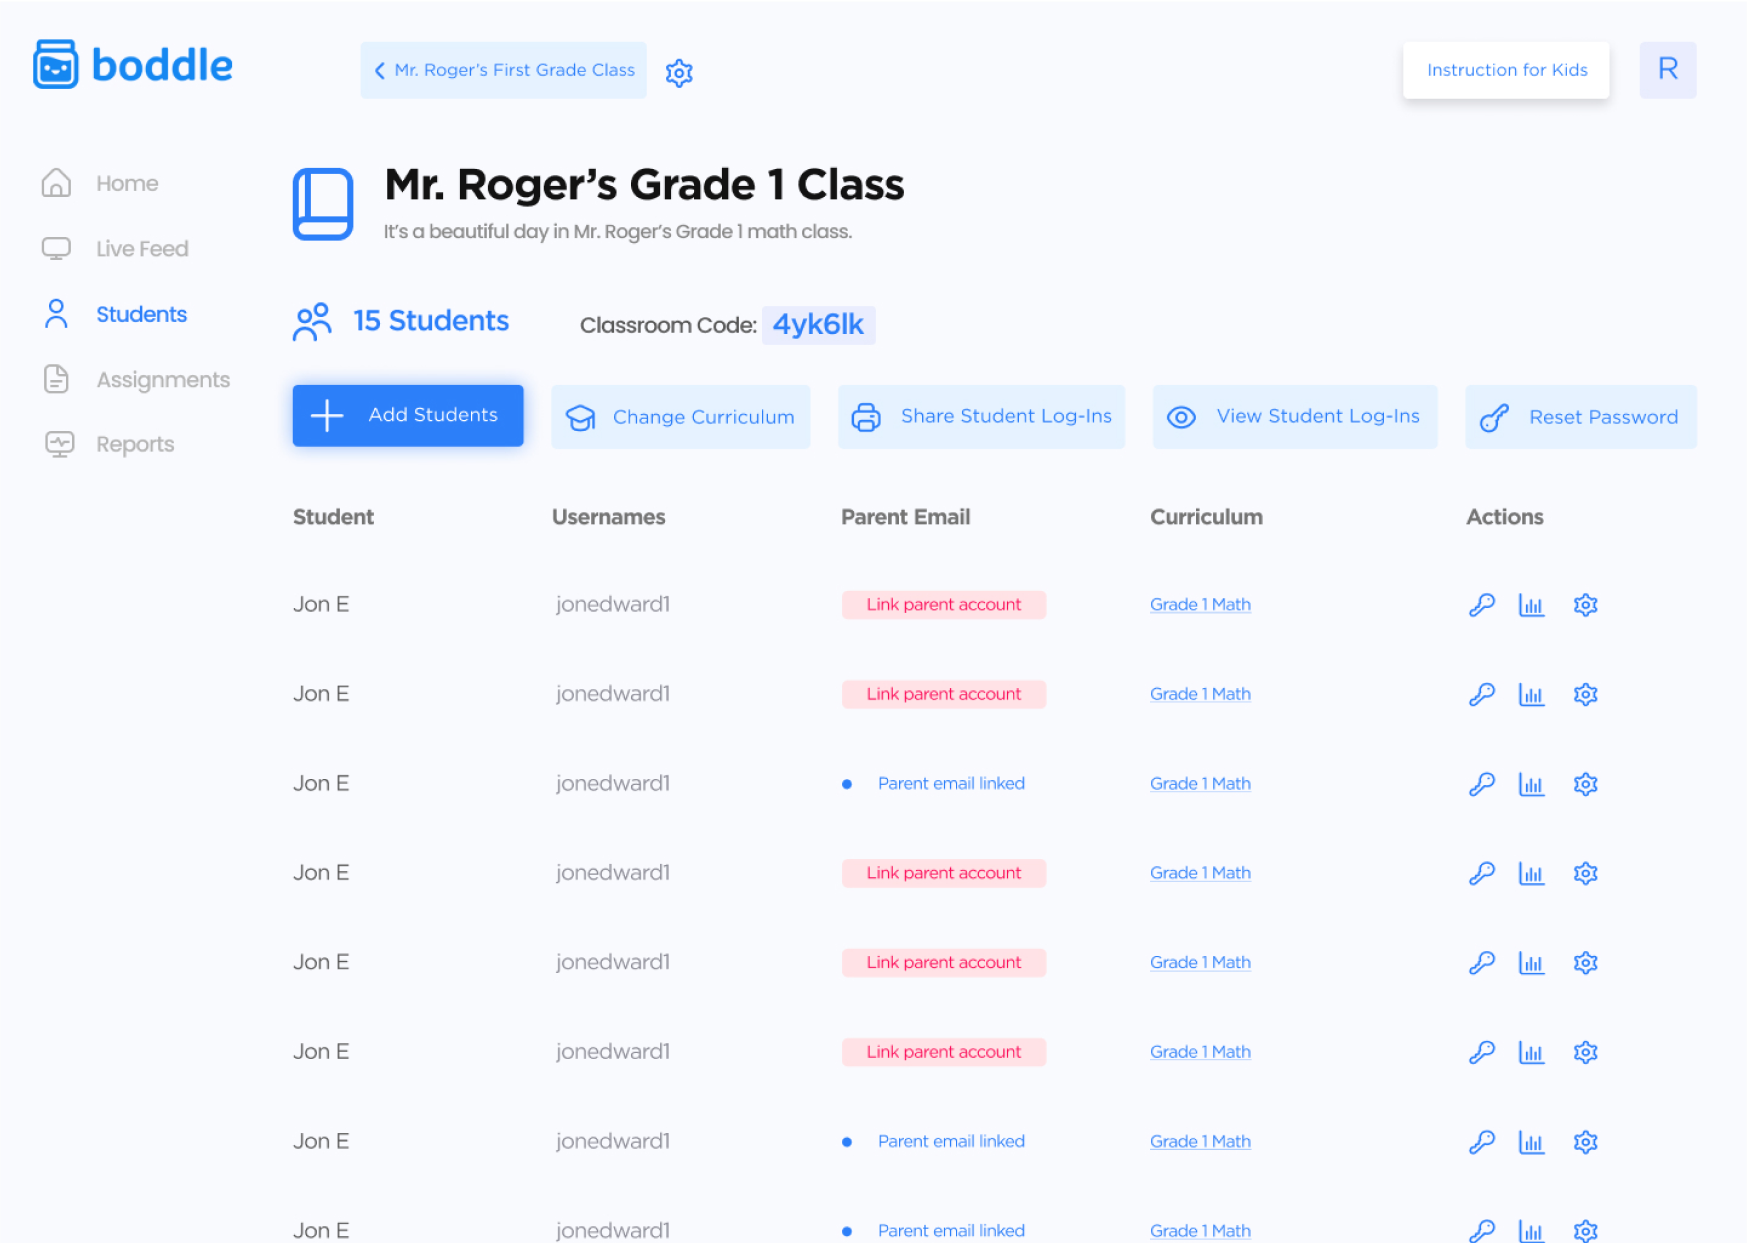Click gear icon in seventh student row
The width and height of the screenshot is (1747, 1243).
click(x=1585, y=1142)
